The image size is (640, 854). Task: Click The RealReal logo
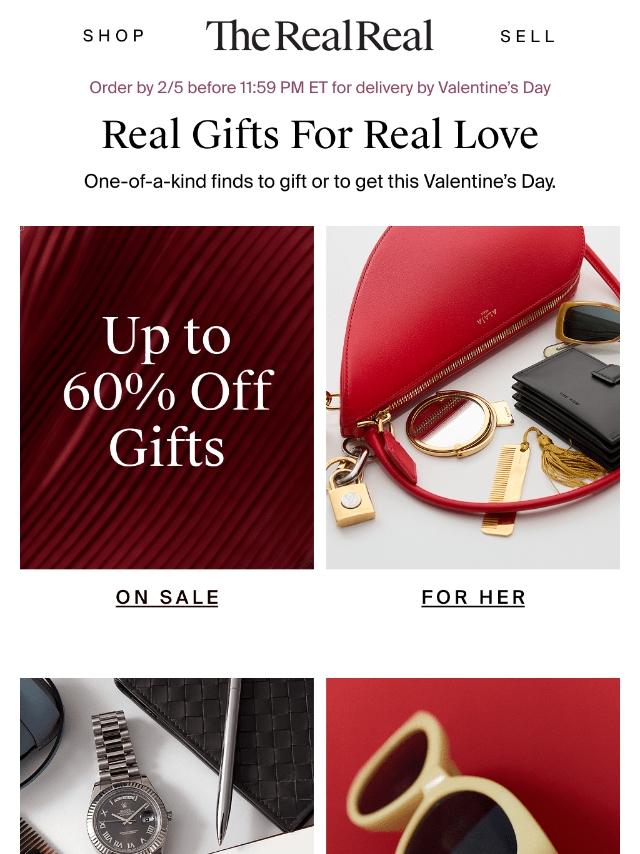point(320,35)
